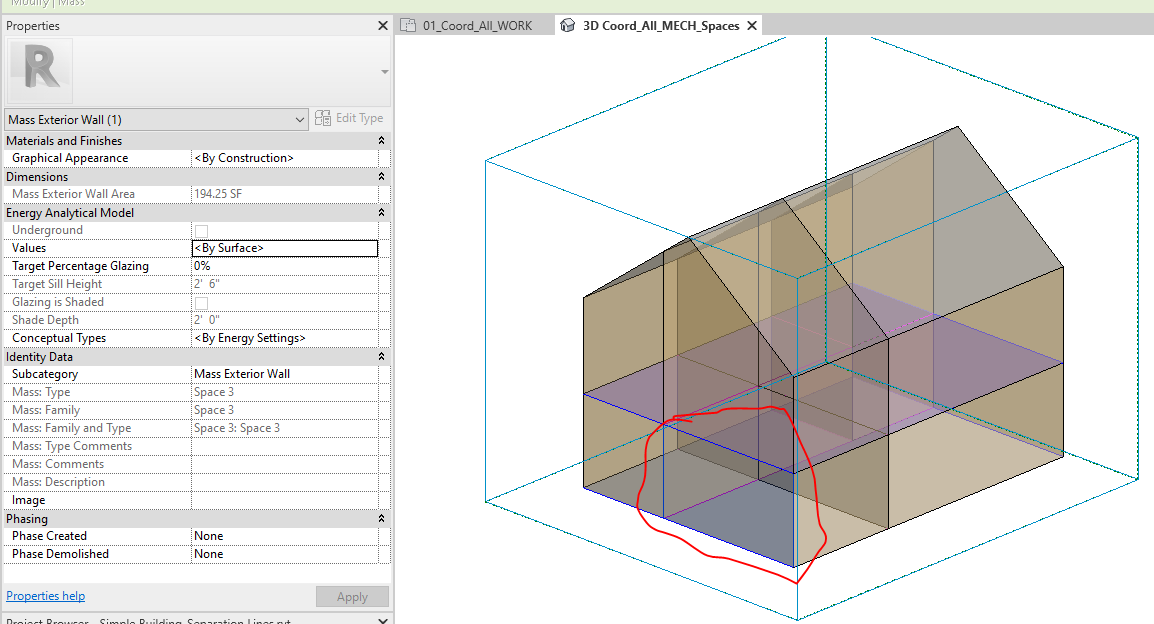Viewport: 1154px width, 624px height.
Task: Edit the Target Sill Height value field
Action: pos(285,283)
